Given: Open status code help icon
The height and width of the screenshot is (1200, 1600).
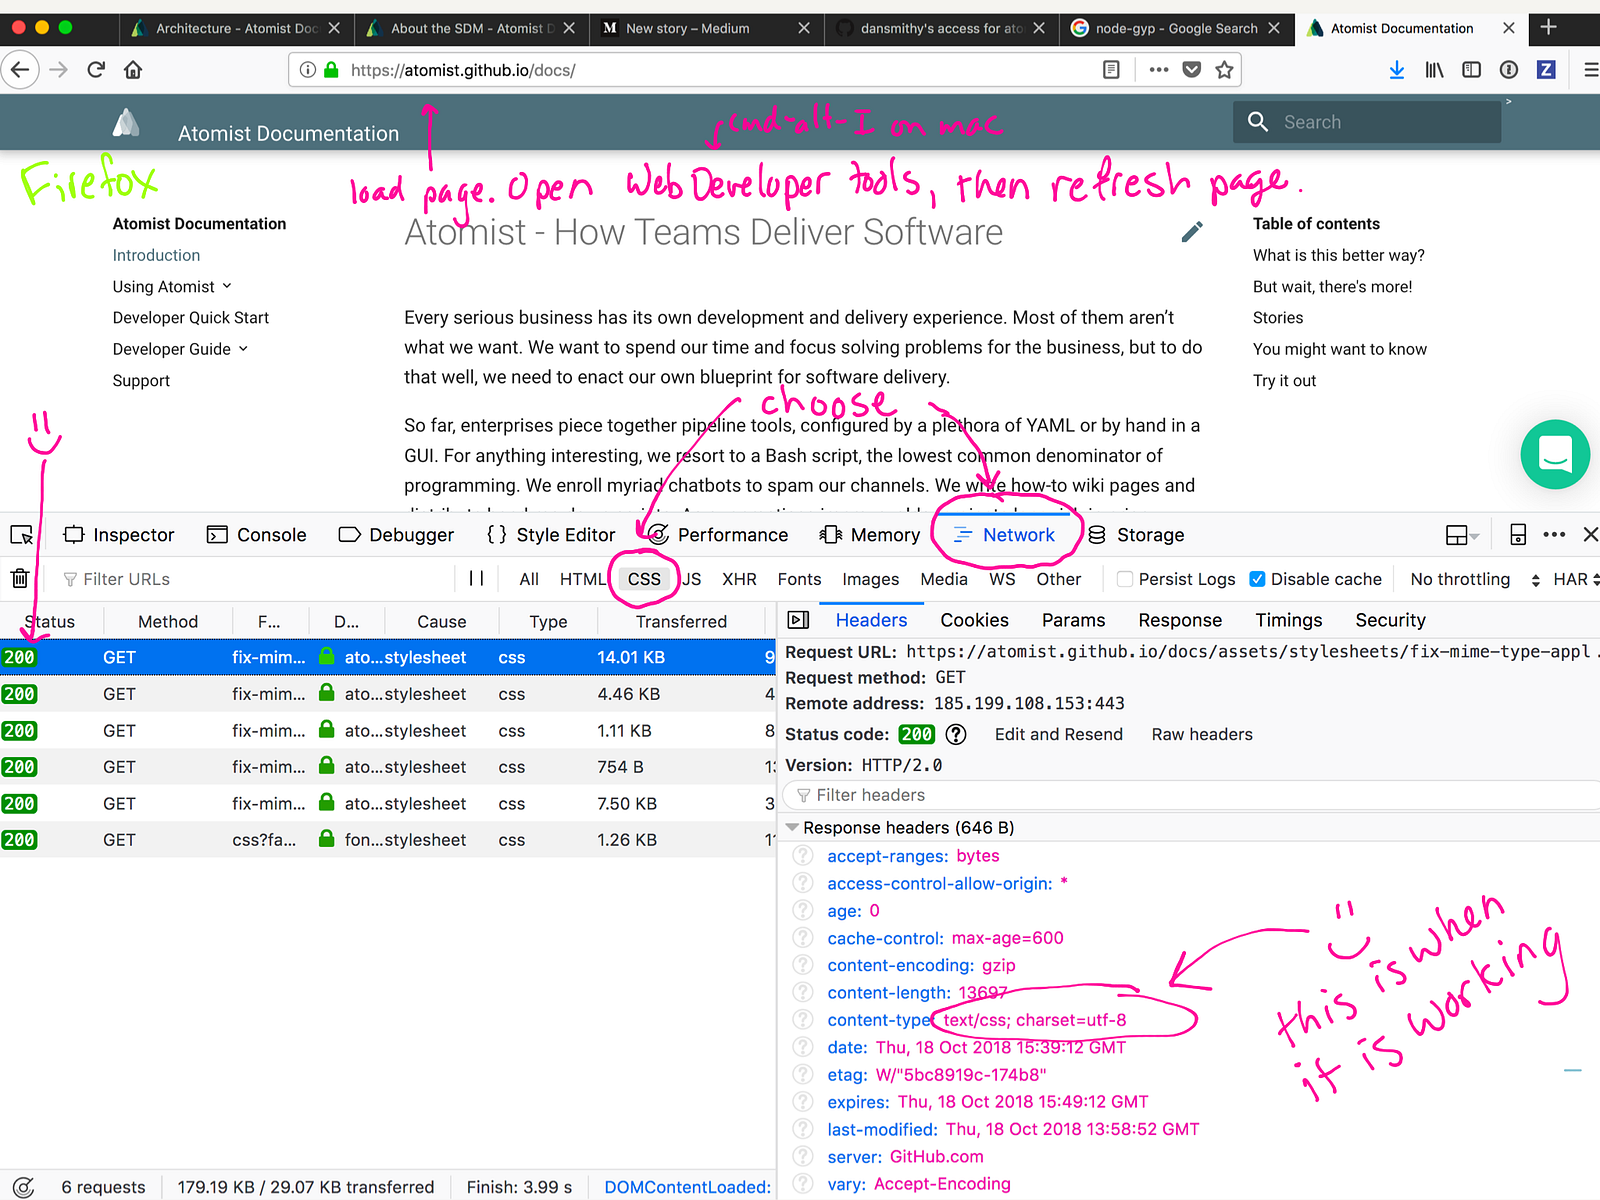Looking at the screenshot, I should tap(956, 734).
